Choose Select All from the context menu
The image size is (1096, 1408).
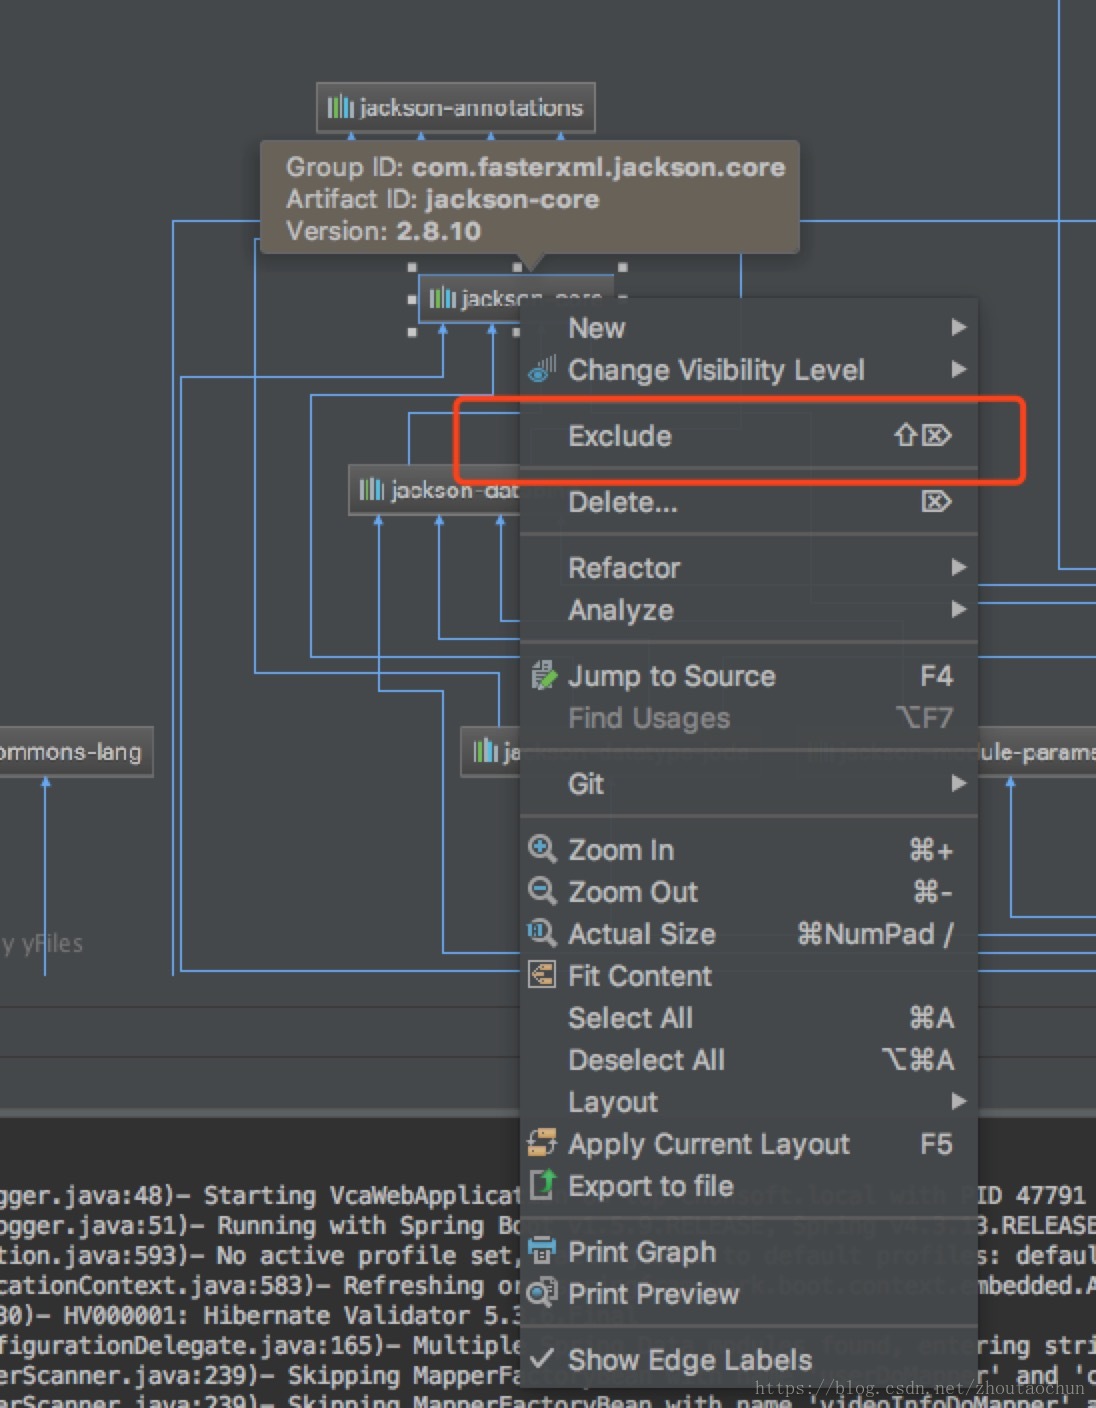tap(748, 1018)
